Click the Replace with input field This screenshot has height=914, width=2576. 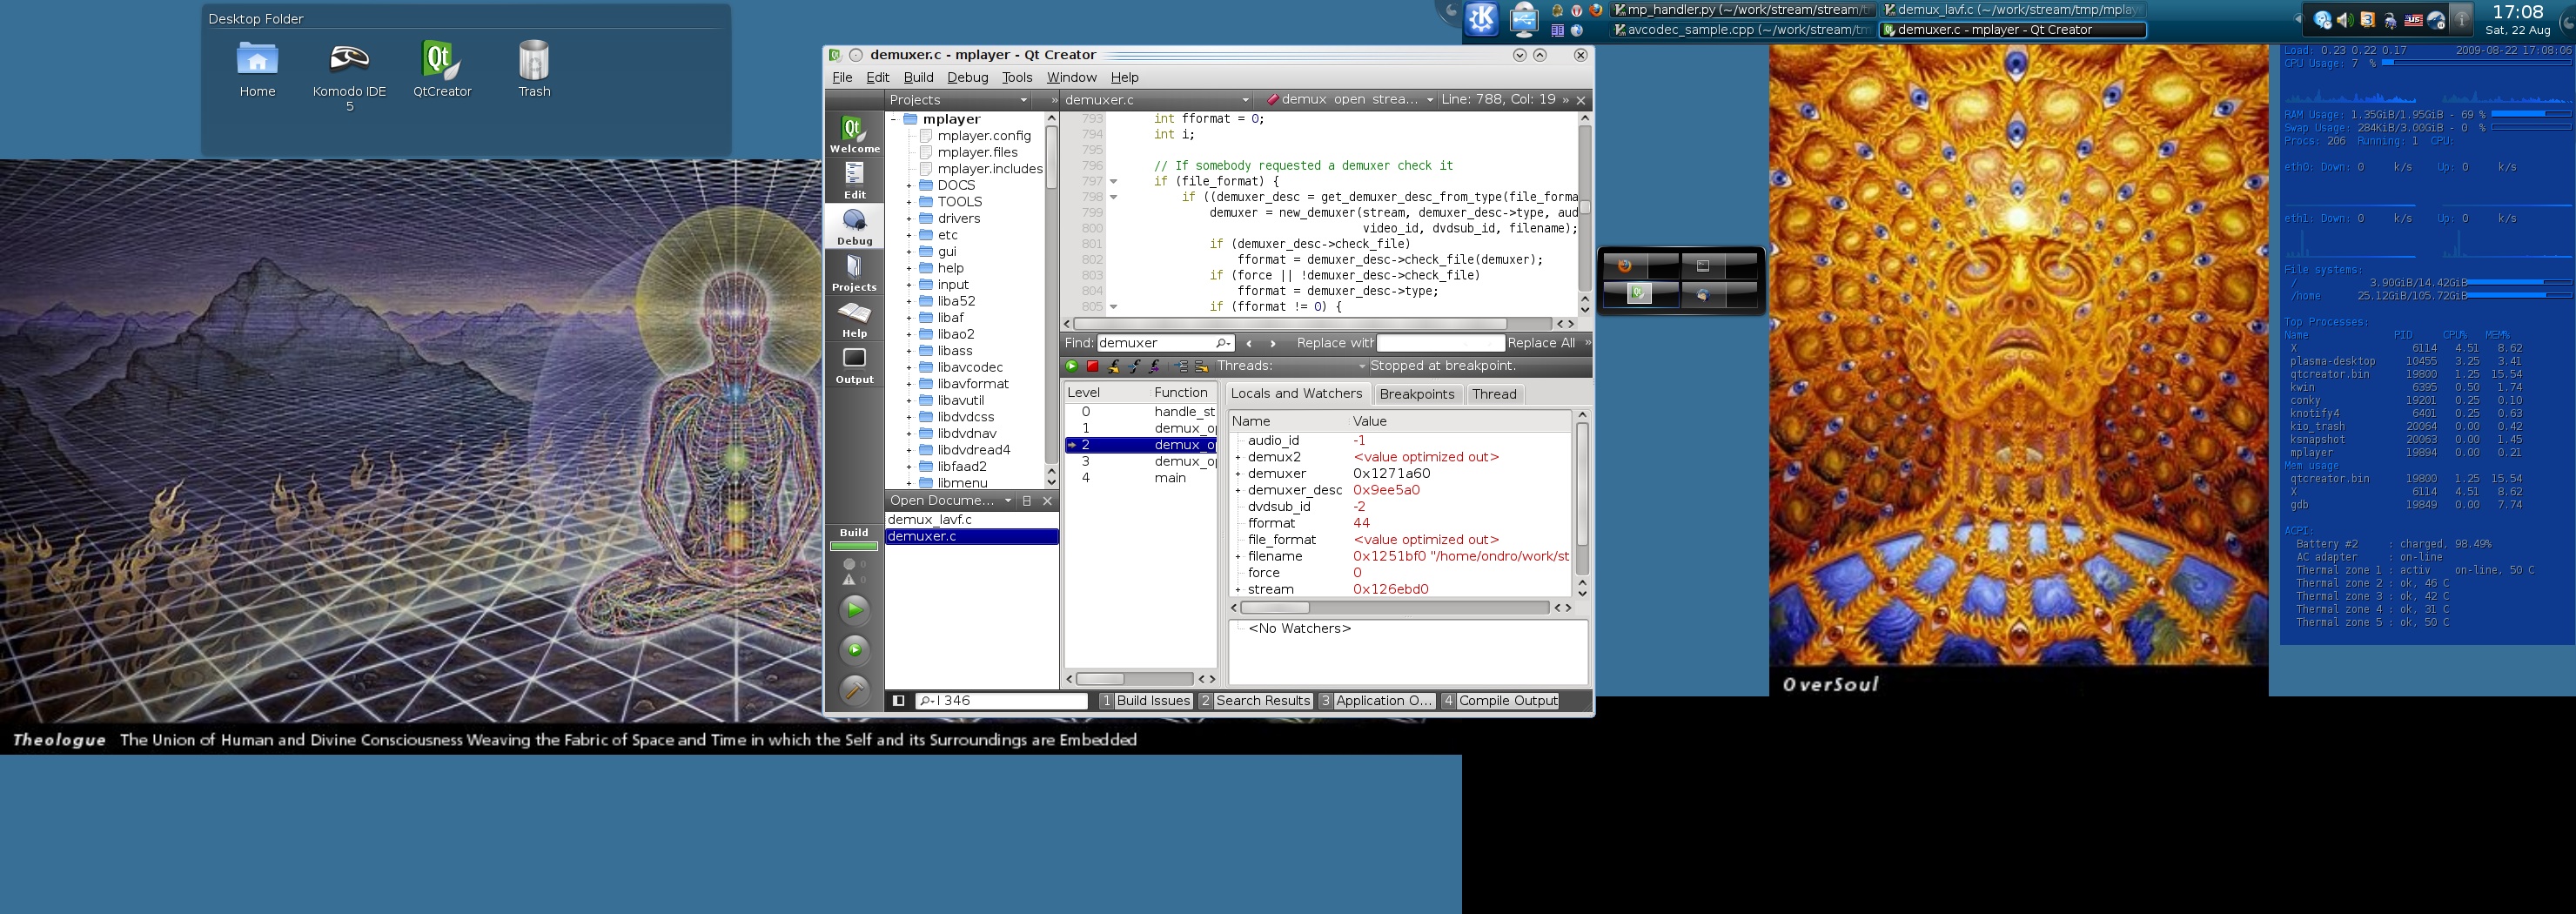point(1440,343)
